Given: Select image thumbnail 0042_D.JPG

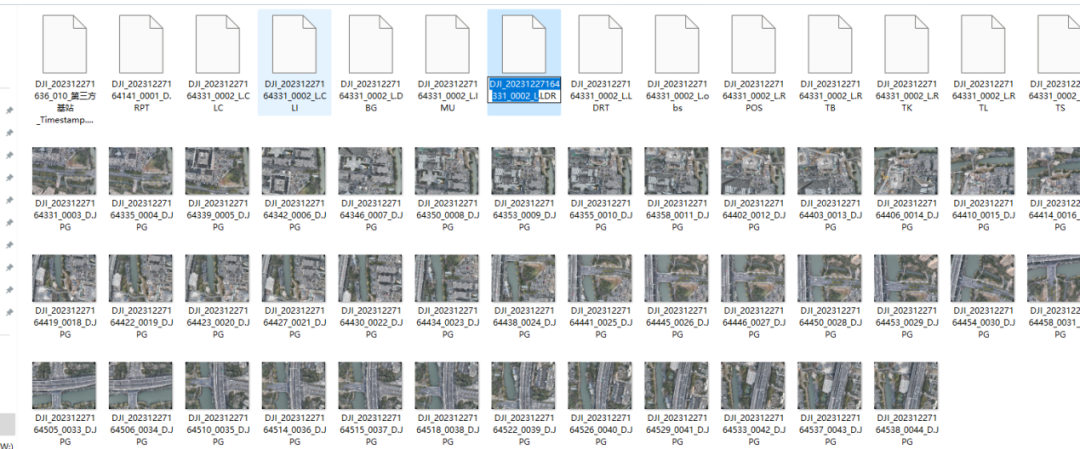Looking at the screenshot, I should click(x=753, y=386).
